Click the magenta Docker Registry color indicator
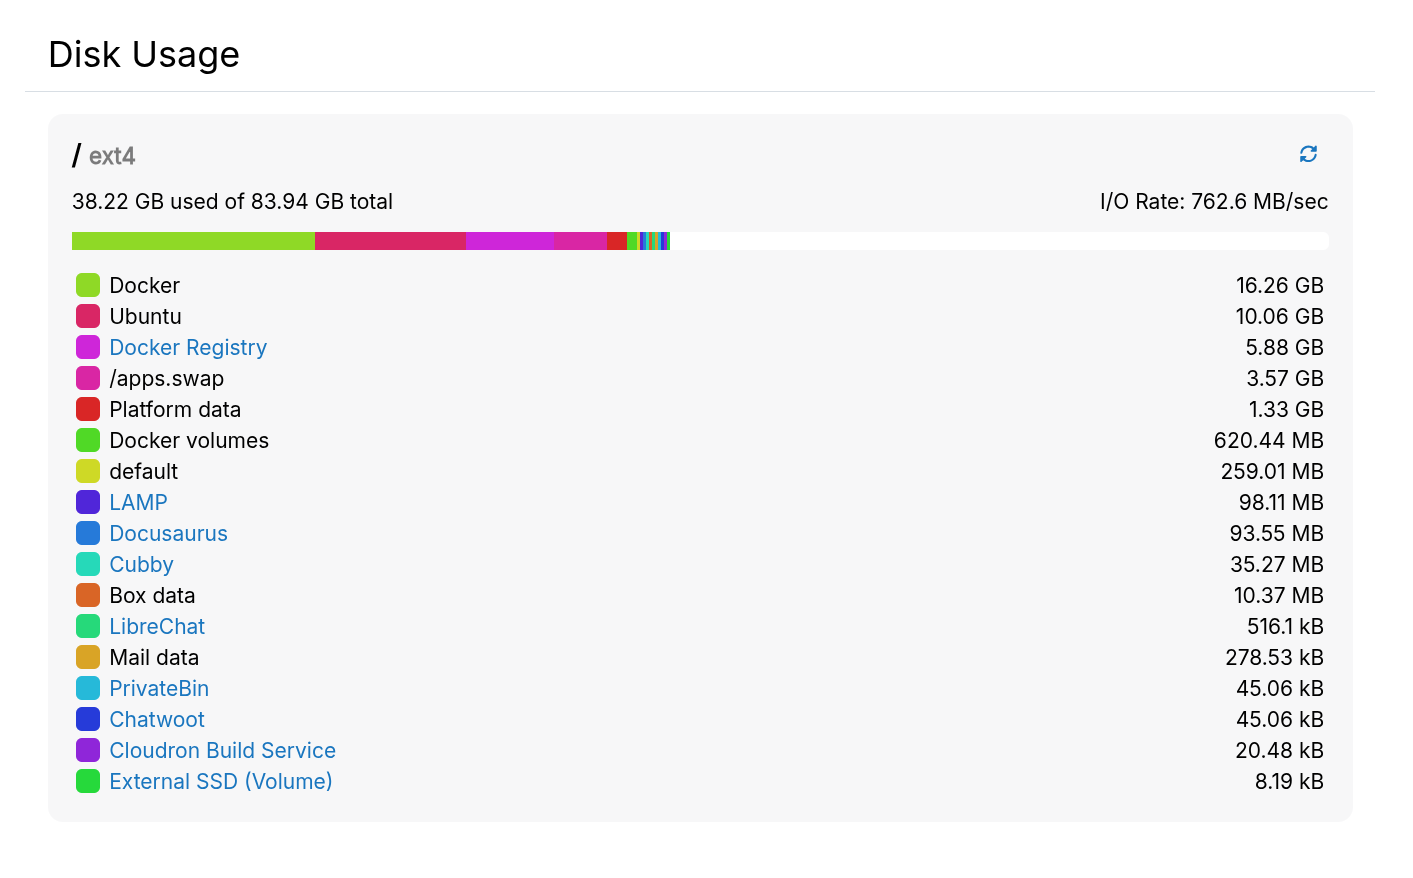This screenshot has height=878, width=1413. click(87, 347)
